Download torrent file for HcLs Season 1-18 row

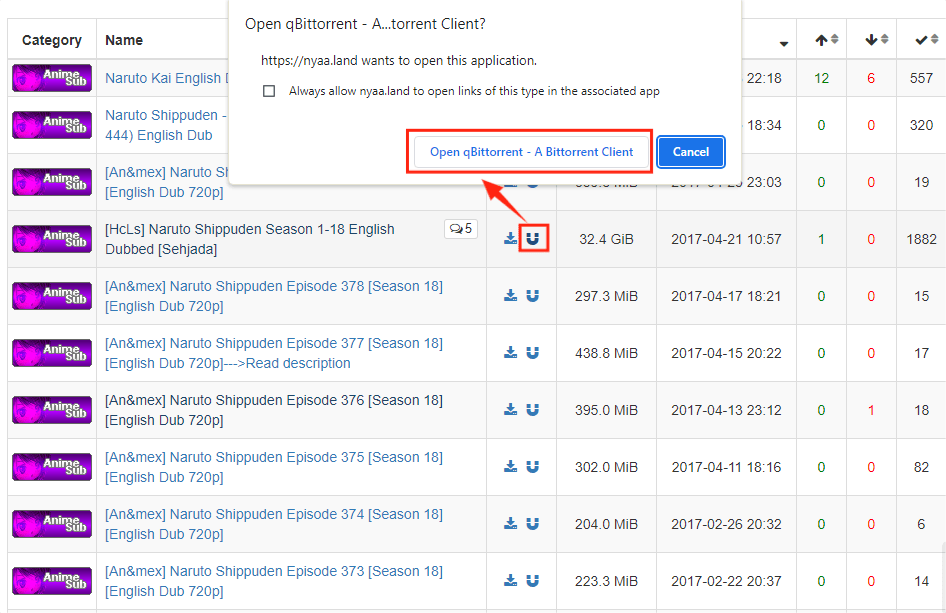pos(511,239)
